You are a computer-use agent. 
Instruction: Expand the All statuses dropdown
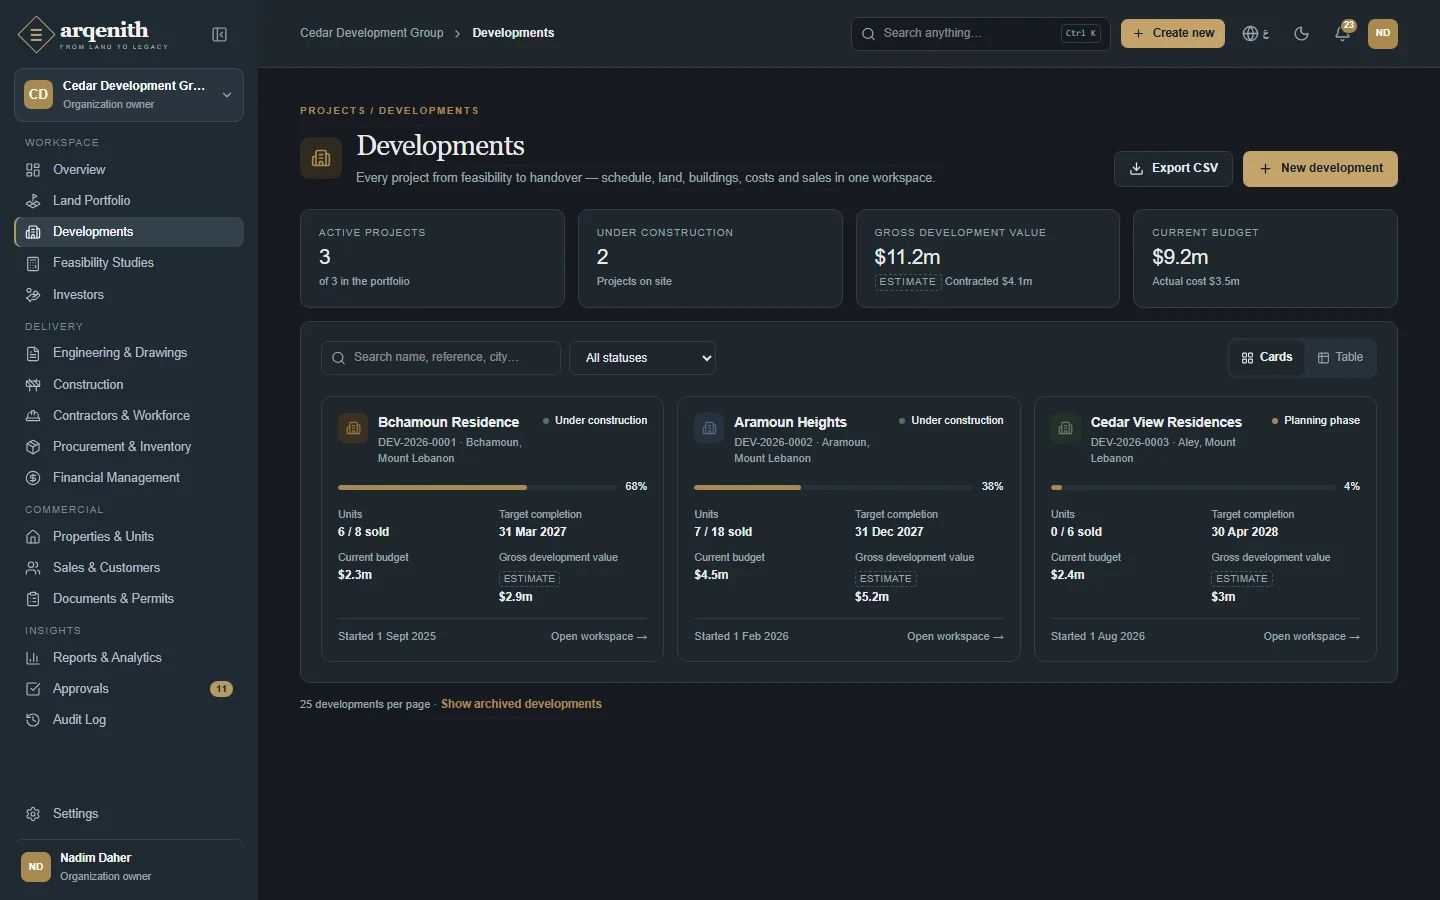pos(642,358)
